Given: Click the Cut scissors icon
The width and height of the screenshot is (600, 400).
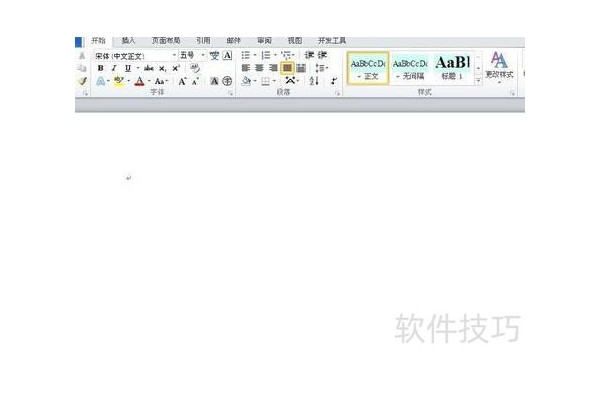Looking at the screenshot, I should click(x=82, y=56).
